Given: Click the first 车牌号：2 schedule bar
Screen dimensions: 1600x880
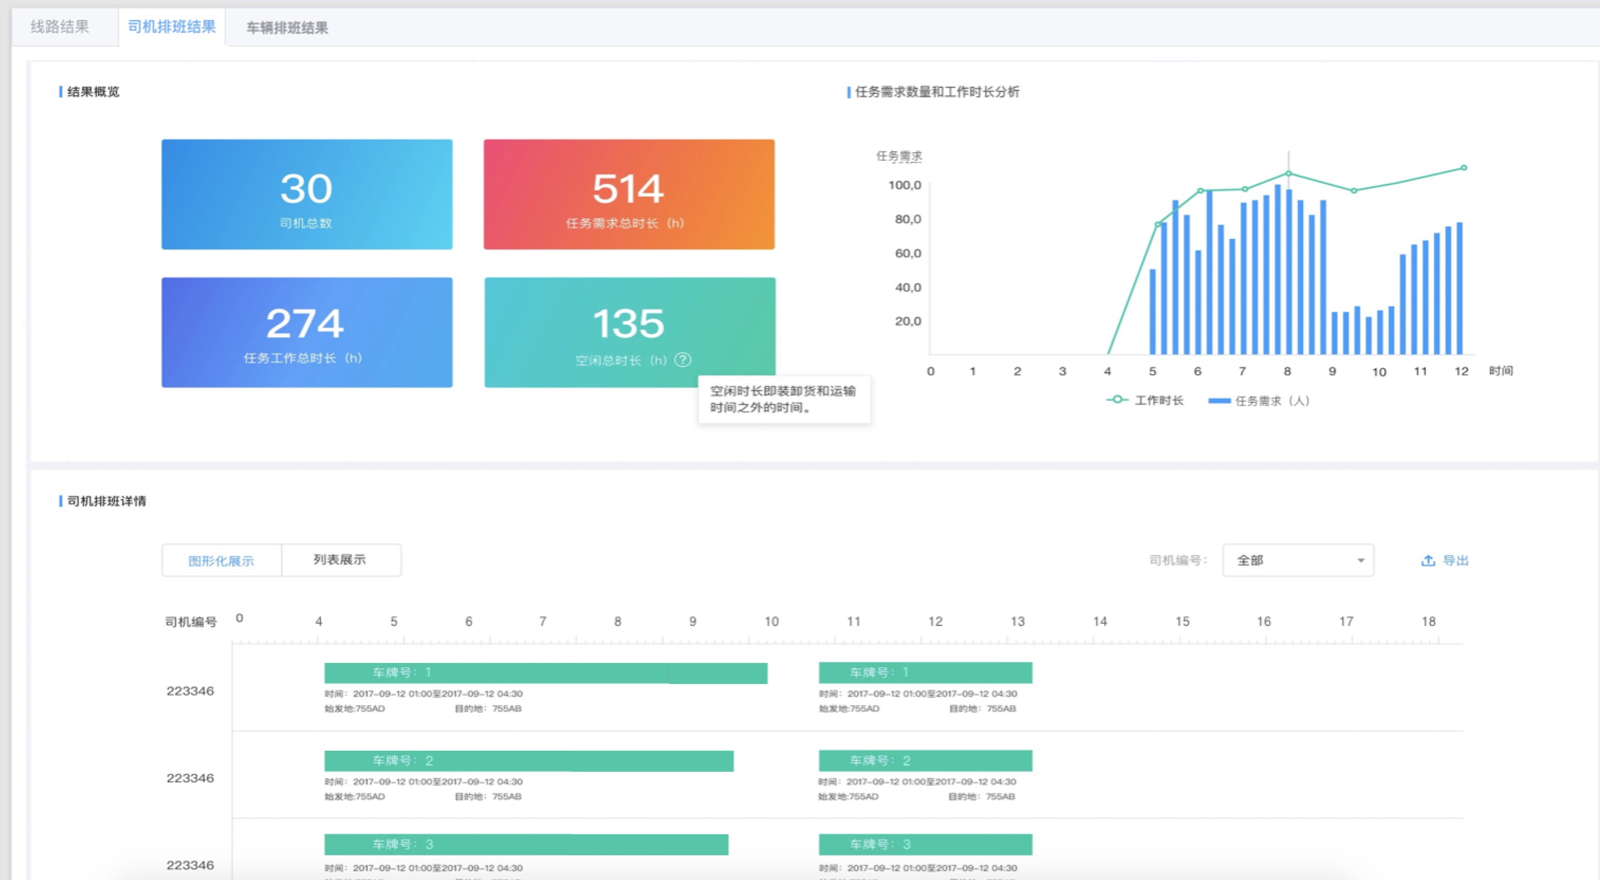Looking at the screenshot, I should click(529, 761).
